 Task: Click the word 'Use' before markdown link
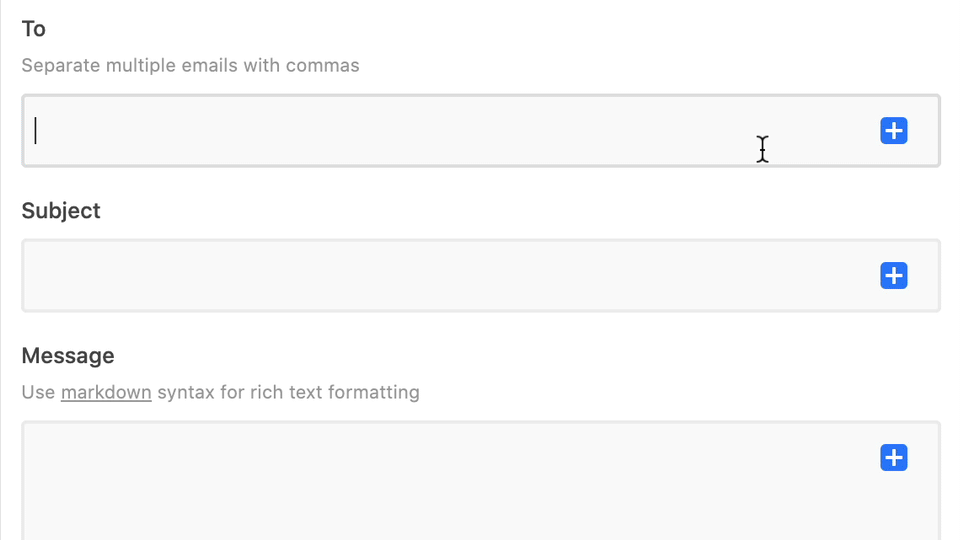pyautogui.click(x=39, y=392)
